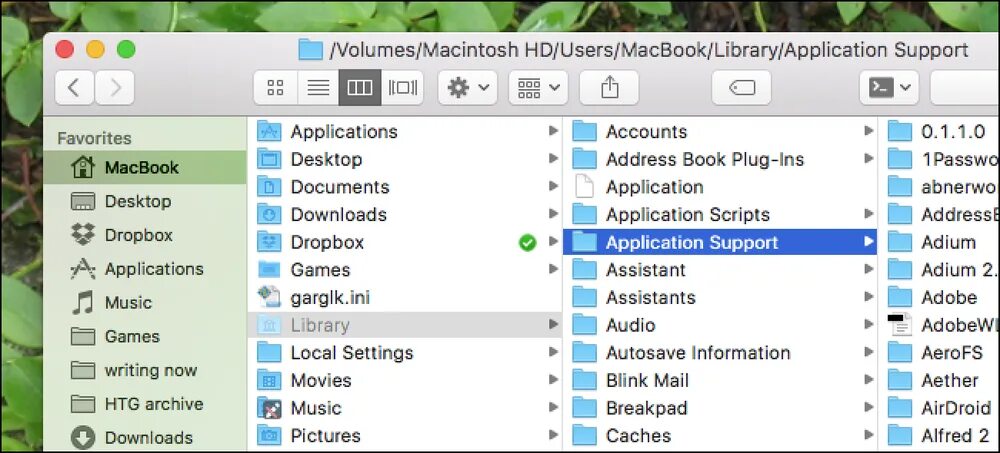This screenshot has height=453, width=1000.
Task: Select Aether folder in third column
Action: (939, 381)
